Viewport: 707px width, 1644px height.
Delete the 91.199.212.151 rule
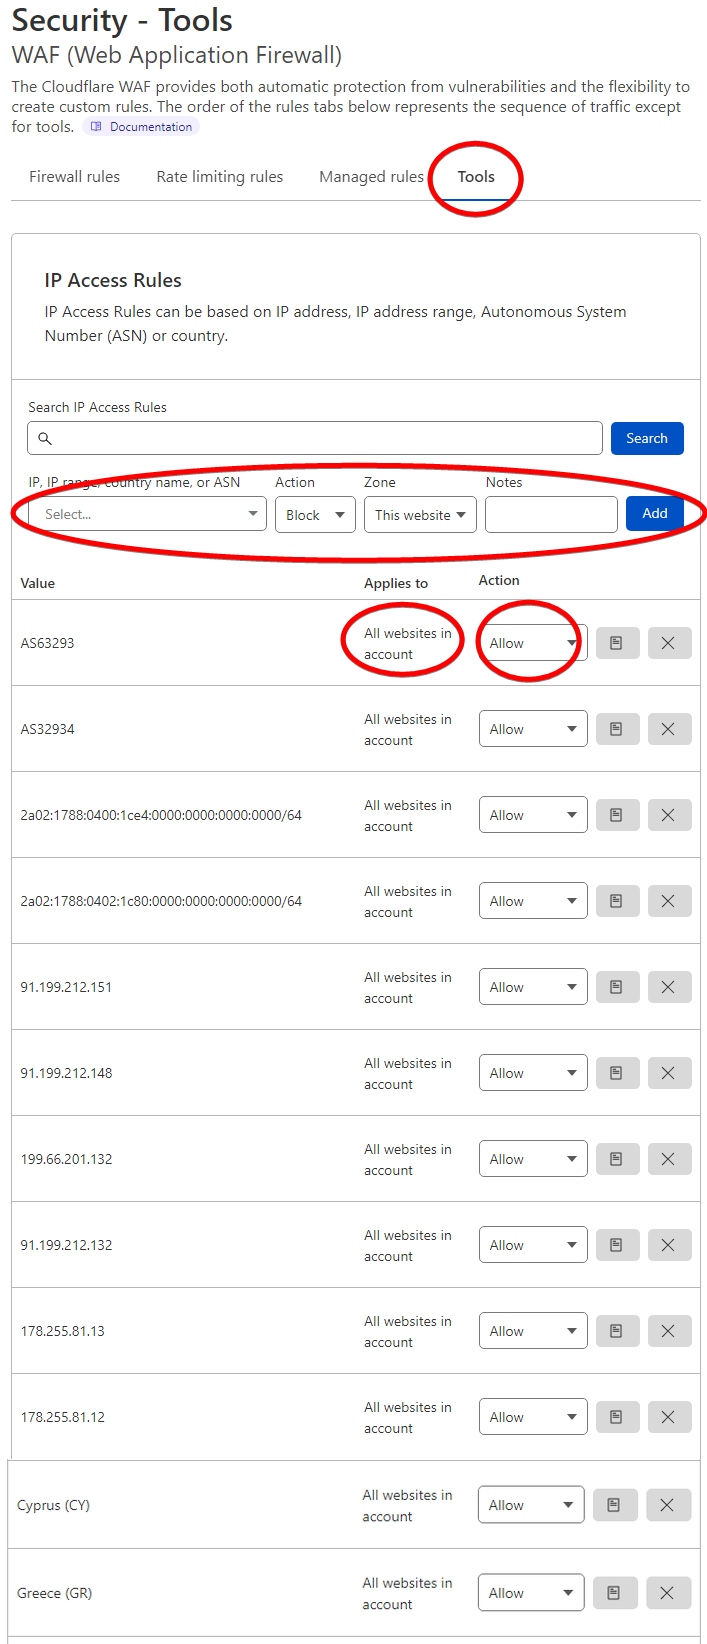coord(669,987)
